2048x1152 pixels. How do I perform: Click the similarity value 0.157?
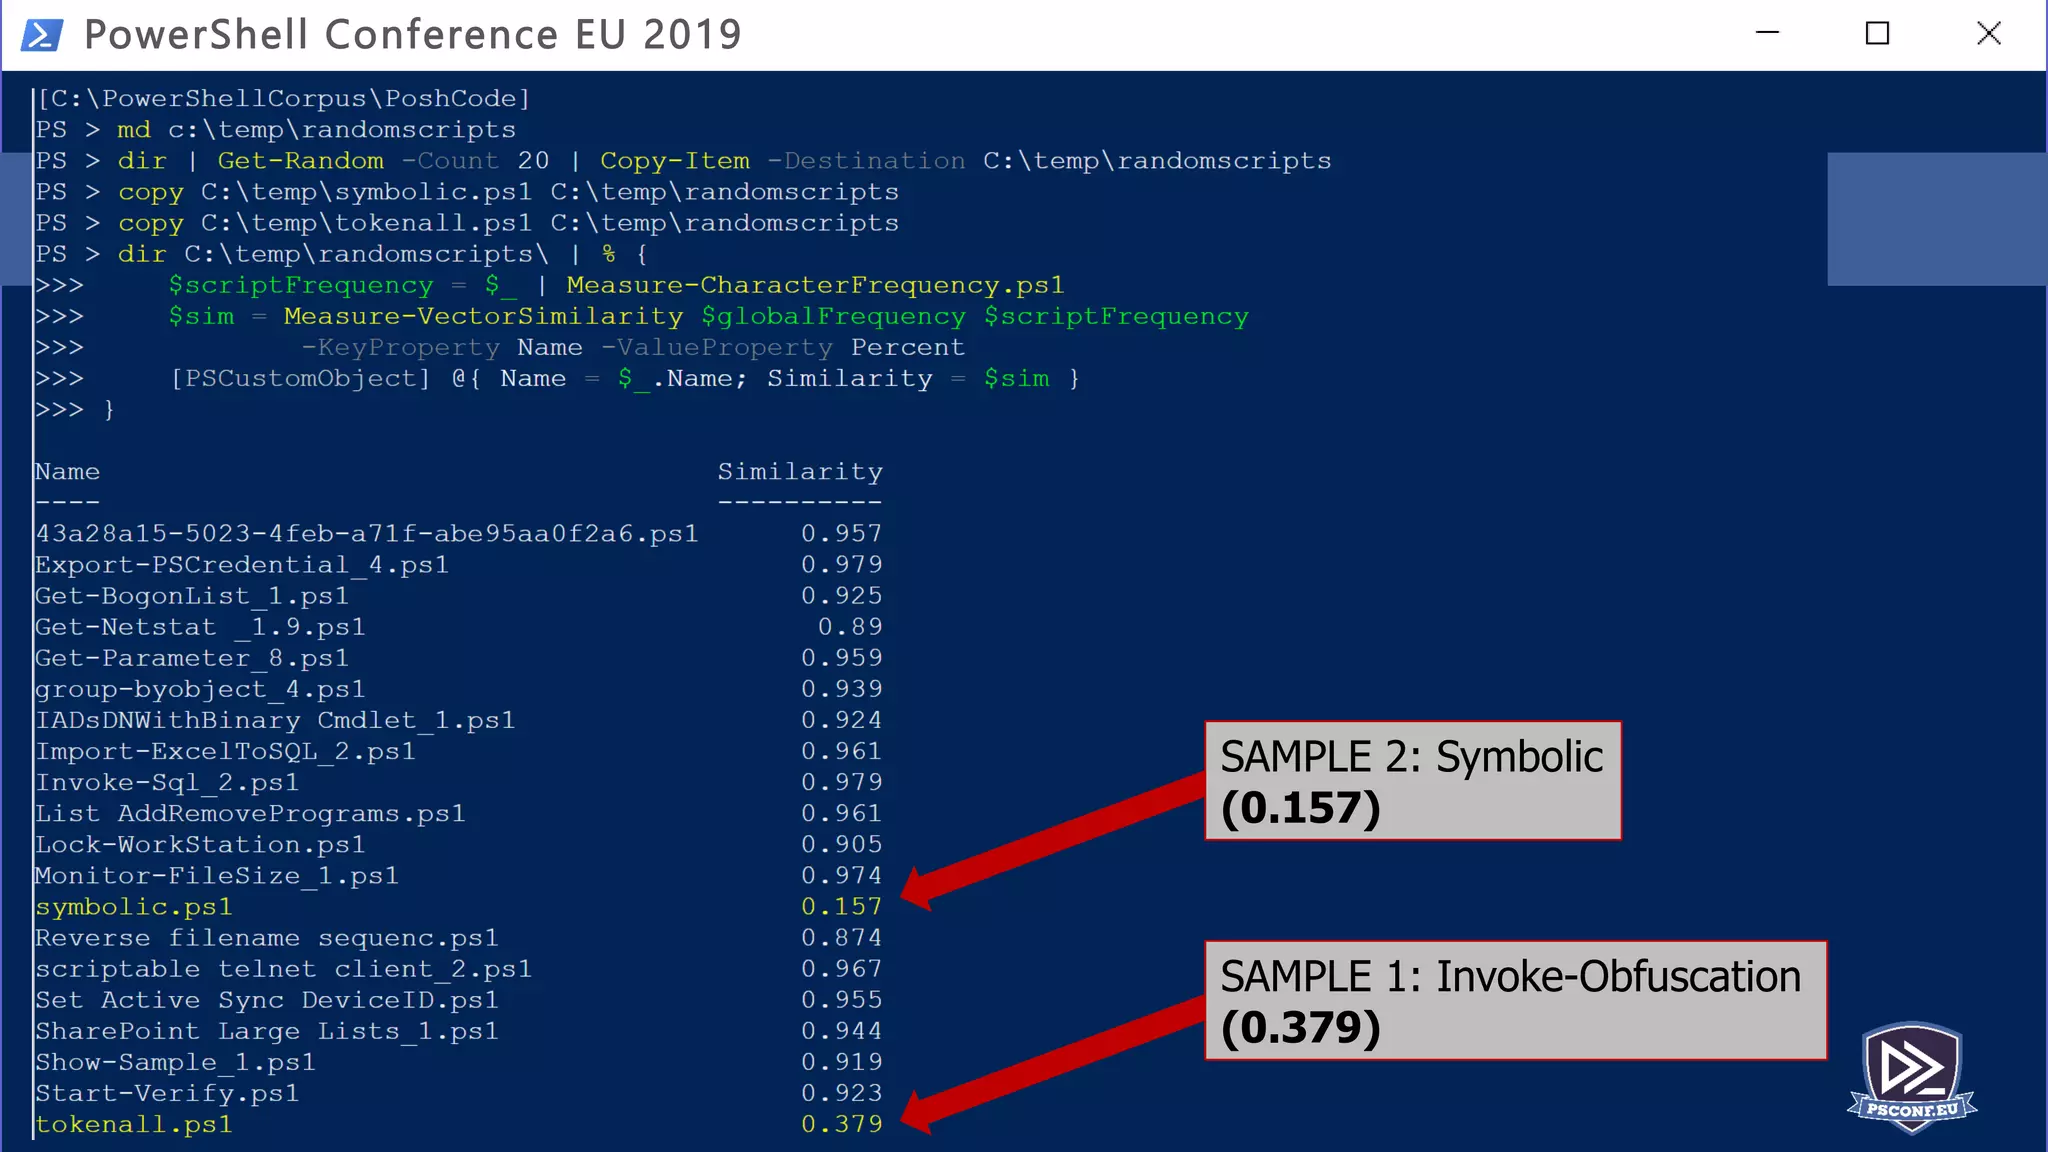[x=842, y=907]
